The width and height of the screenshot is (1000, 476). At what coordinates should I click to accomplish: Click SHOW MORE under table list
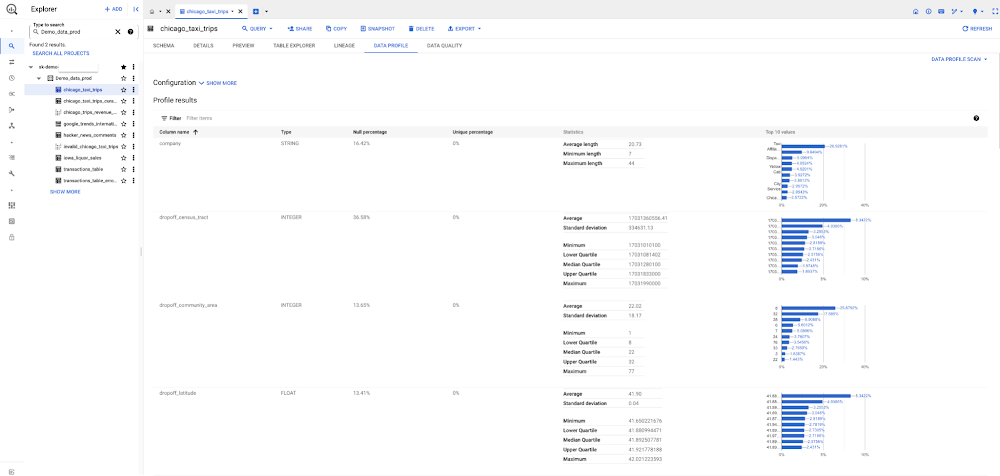65,191
